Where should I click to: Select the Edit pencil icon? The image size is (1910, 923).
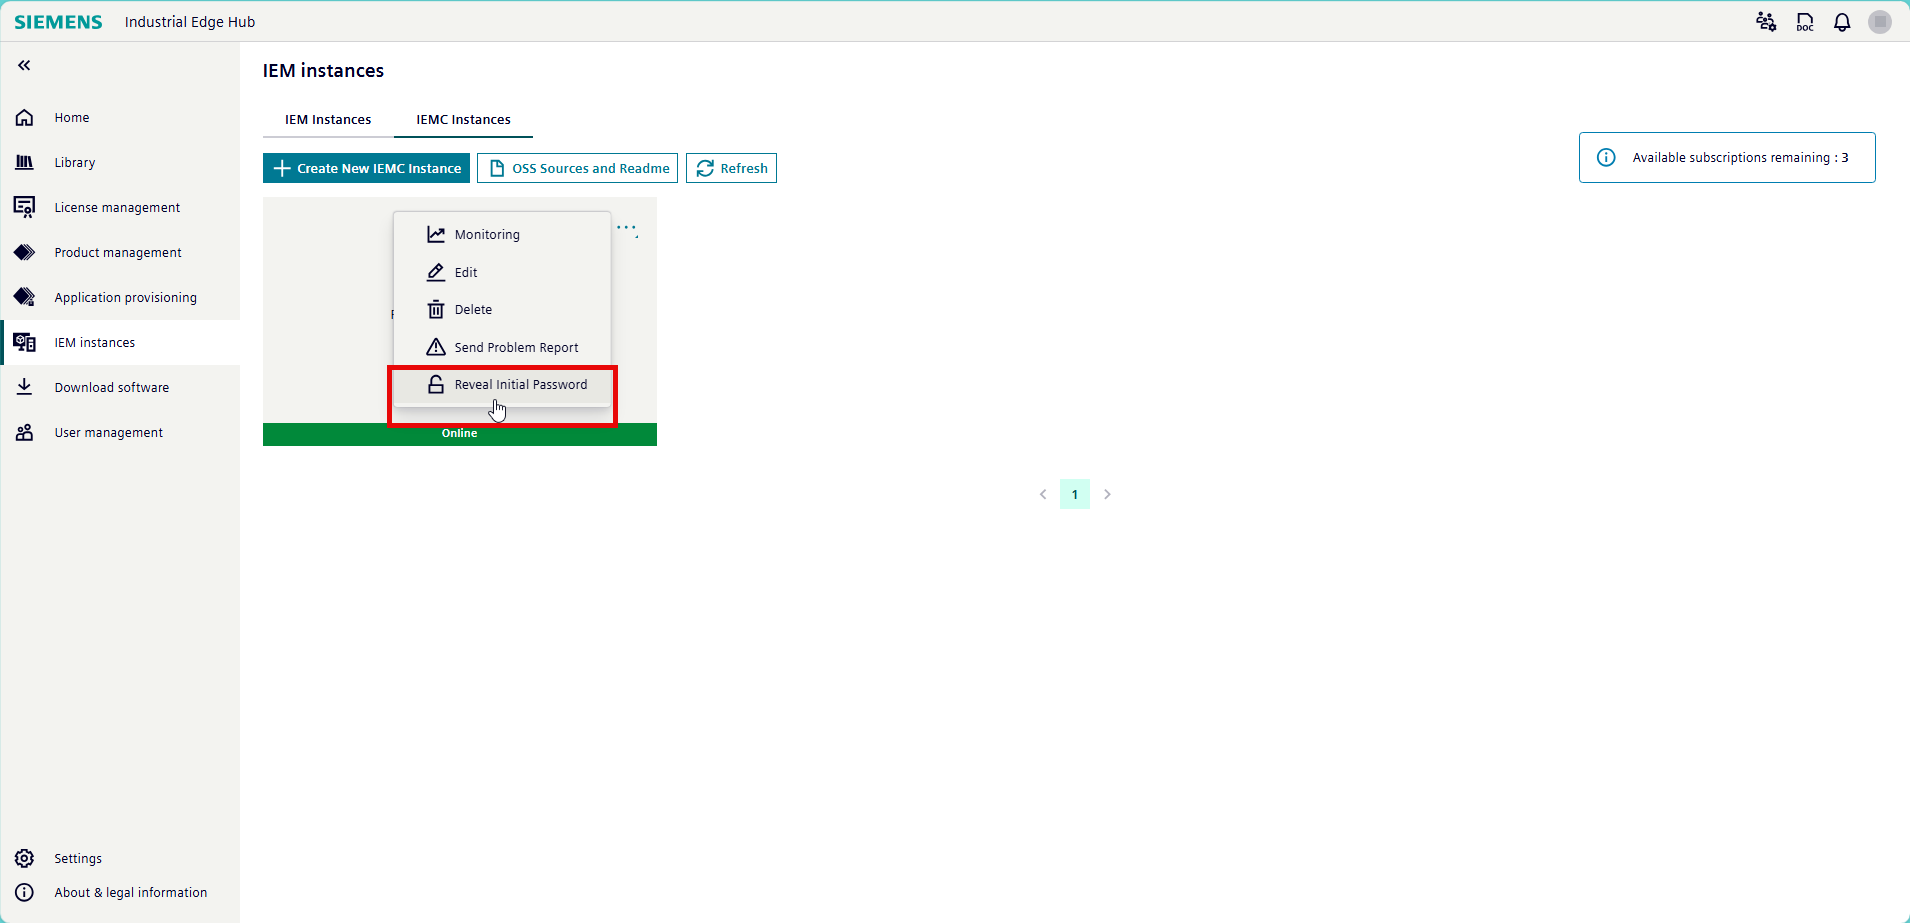coord(436,272)
